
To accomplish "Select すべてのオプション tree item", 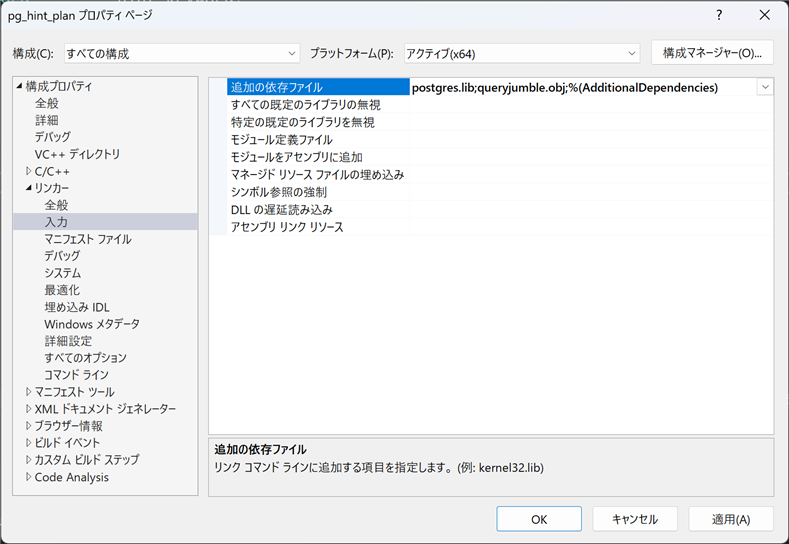I will coord(85,358).
